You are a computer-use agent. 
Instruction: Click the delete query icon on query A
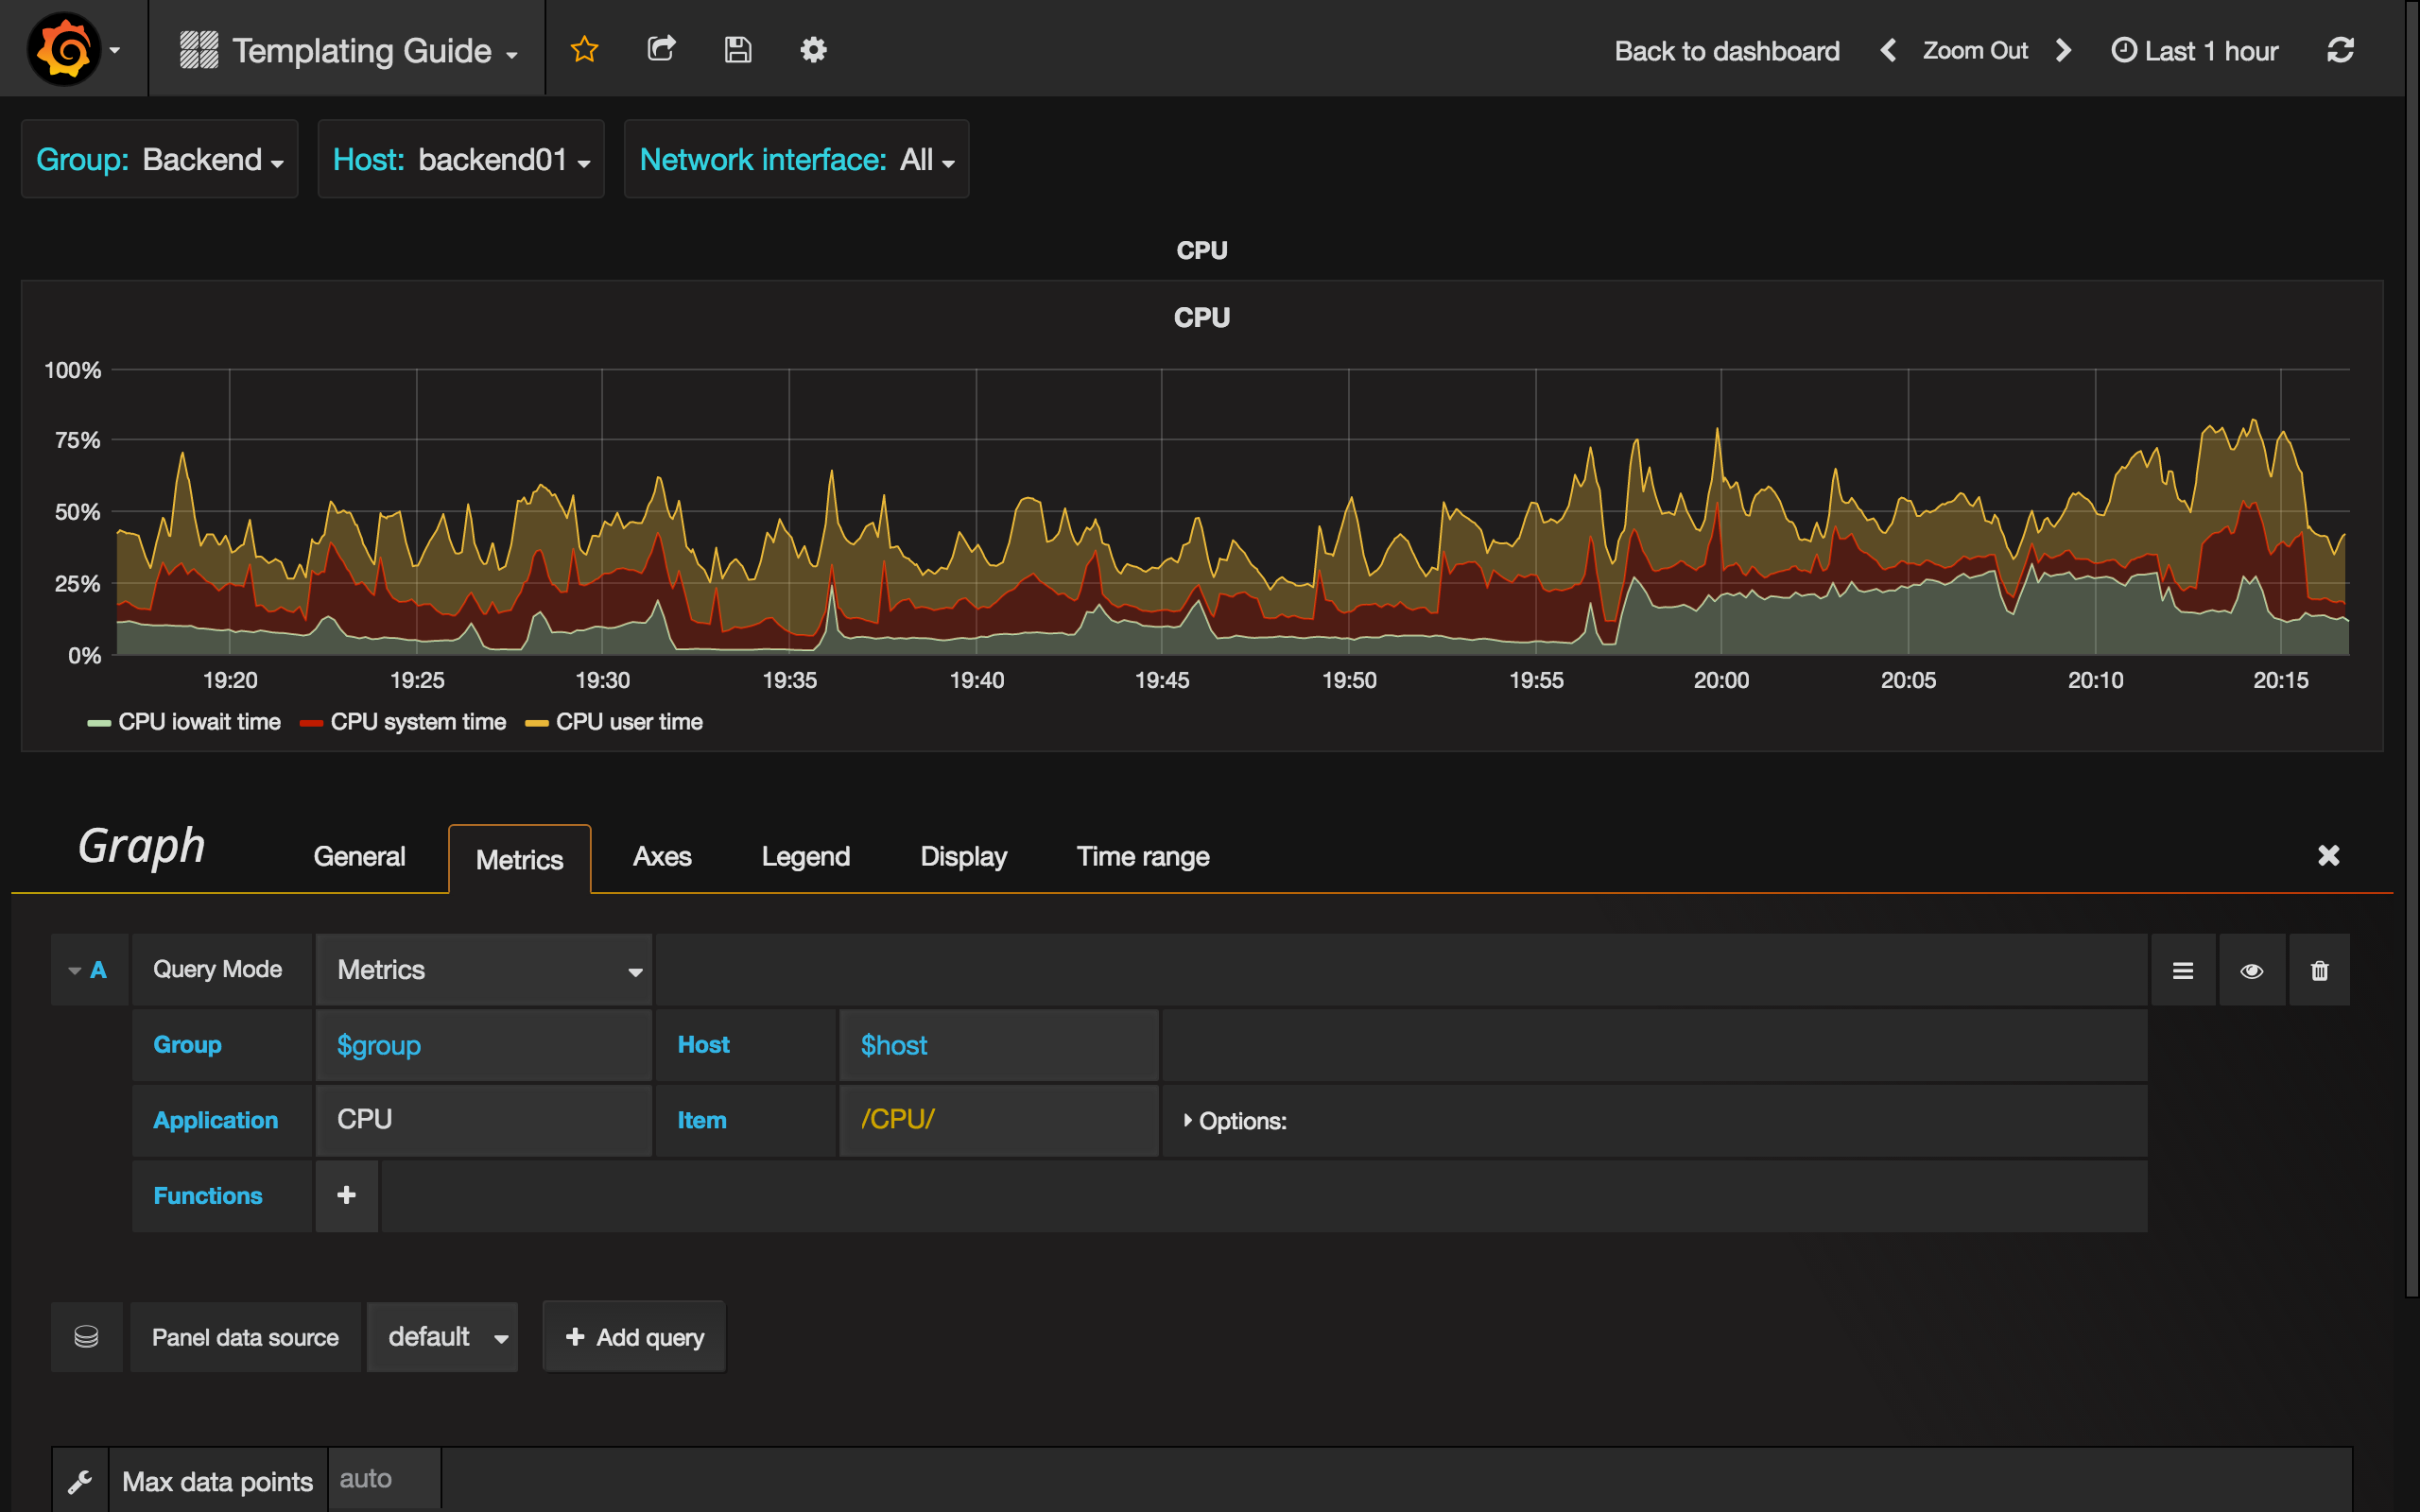click(2319, 971)
